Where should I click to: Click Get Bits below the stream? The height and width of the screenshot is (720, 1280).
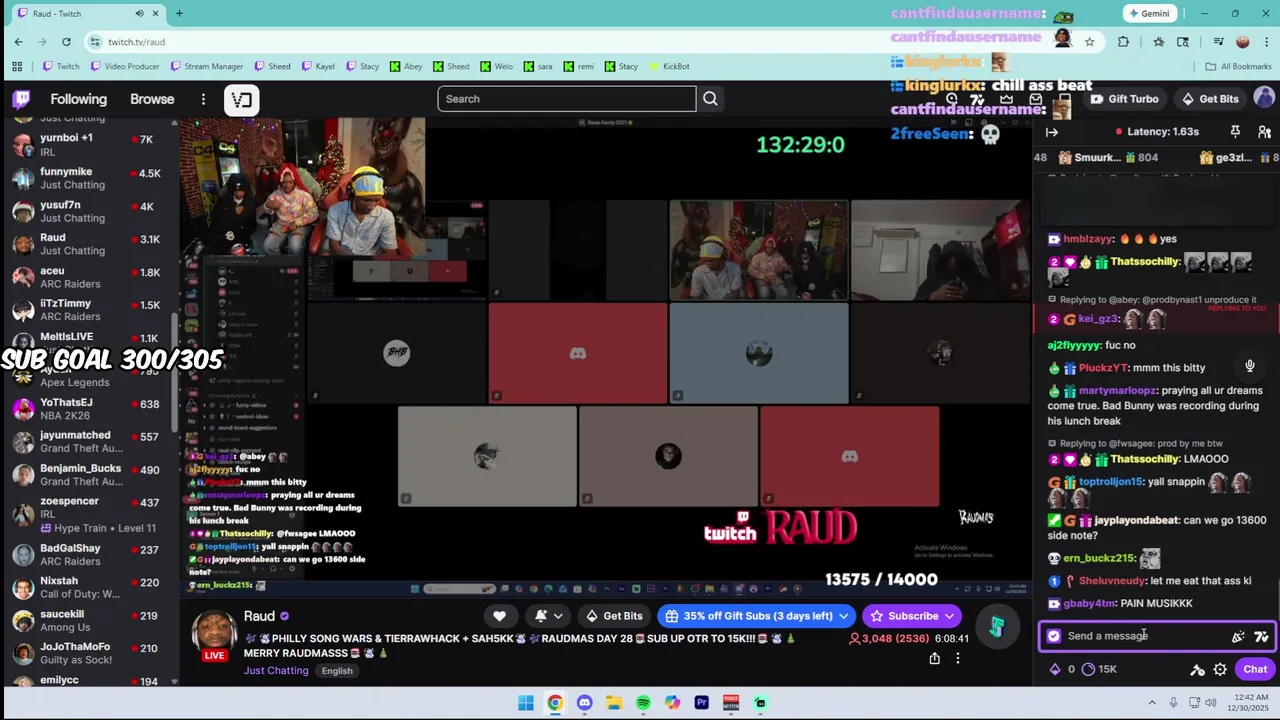coord(613,616)
